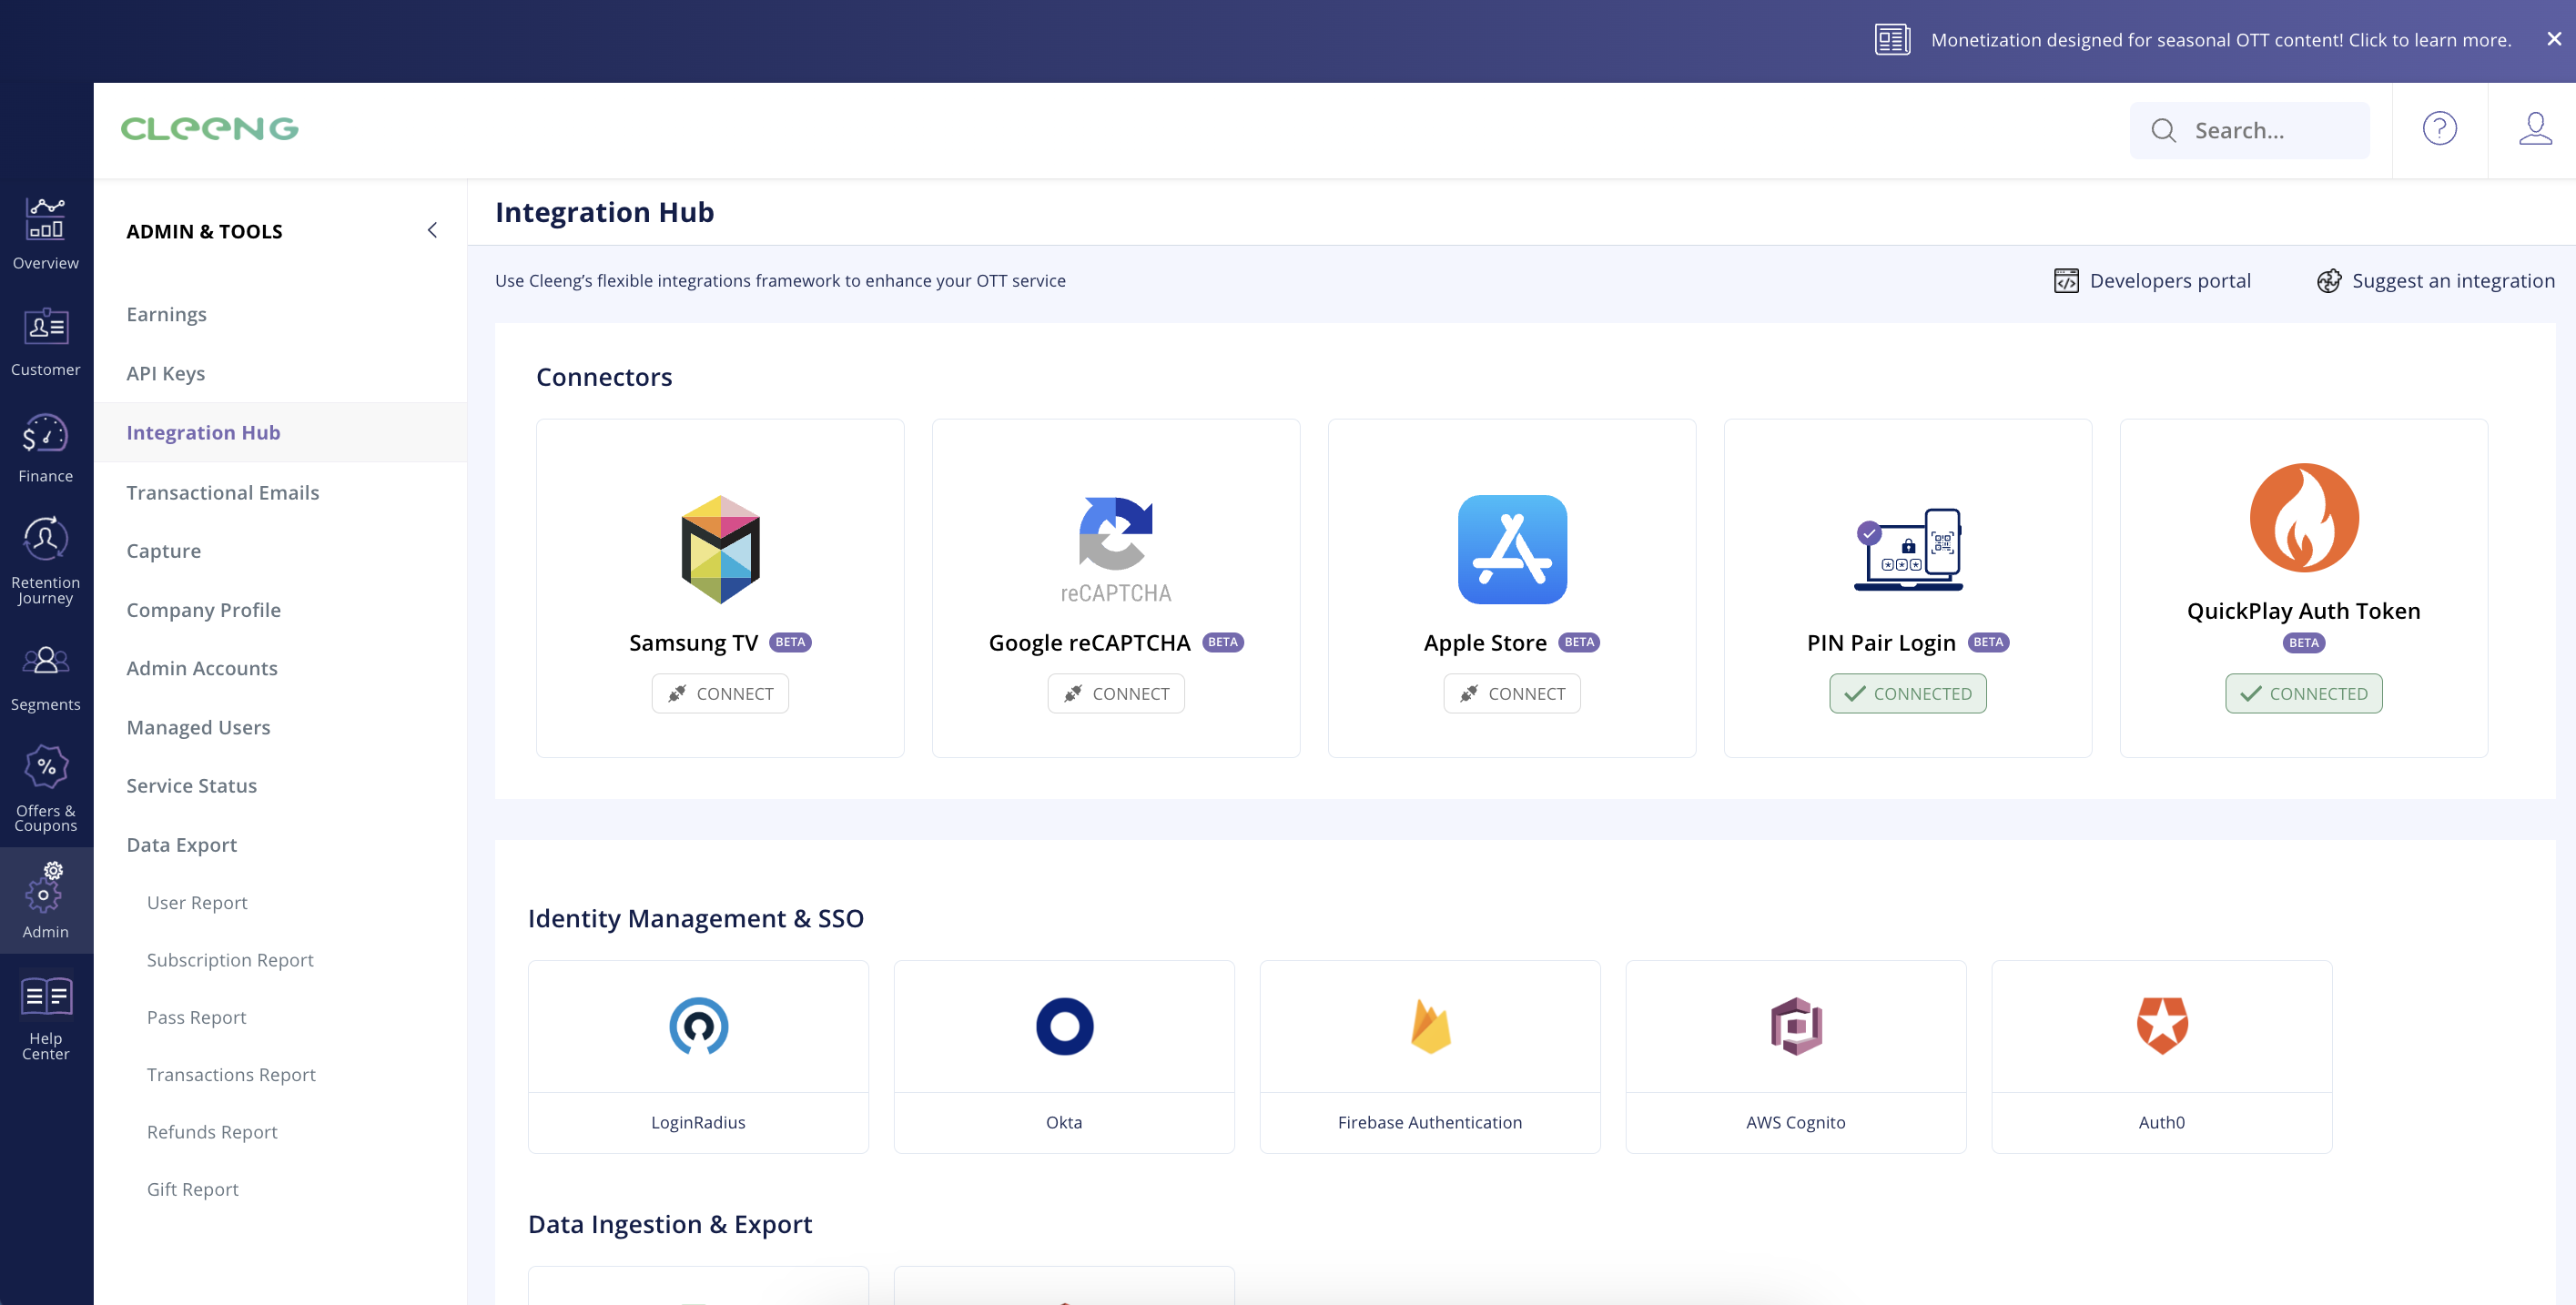This screenshot has height=1305, width=2576.
Task: Open the Subscription Report sub-item
Action: [230, 960]
